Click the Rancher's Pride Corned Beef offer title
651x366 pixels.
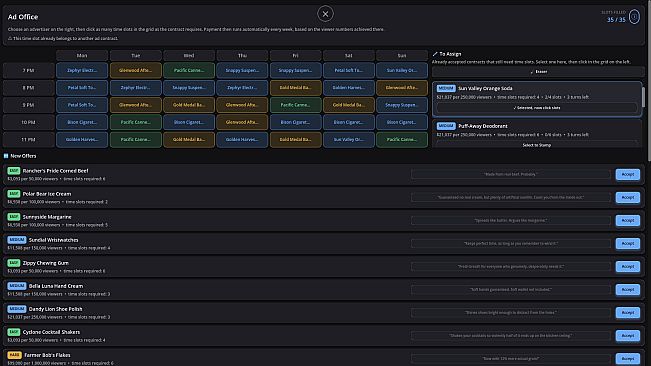(x=55, y=171)
